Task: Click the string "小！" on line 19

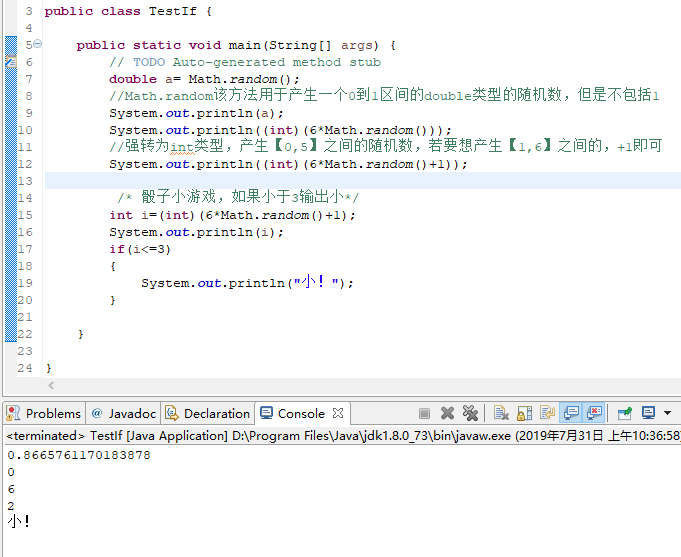Action: pos(316,283)
